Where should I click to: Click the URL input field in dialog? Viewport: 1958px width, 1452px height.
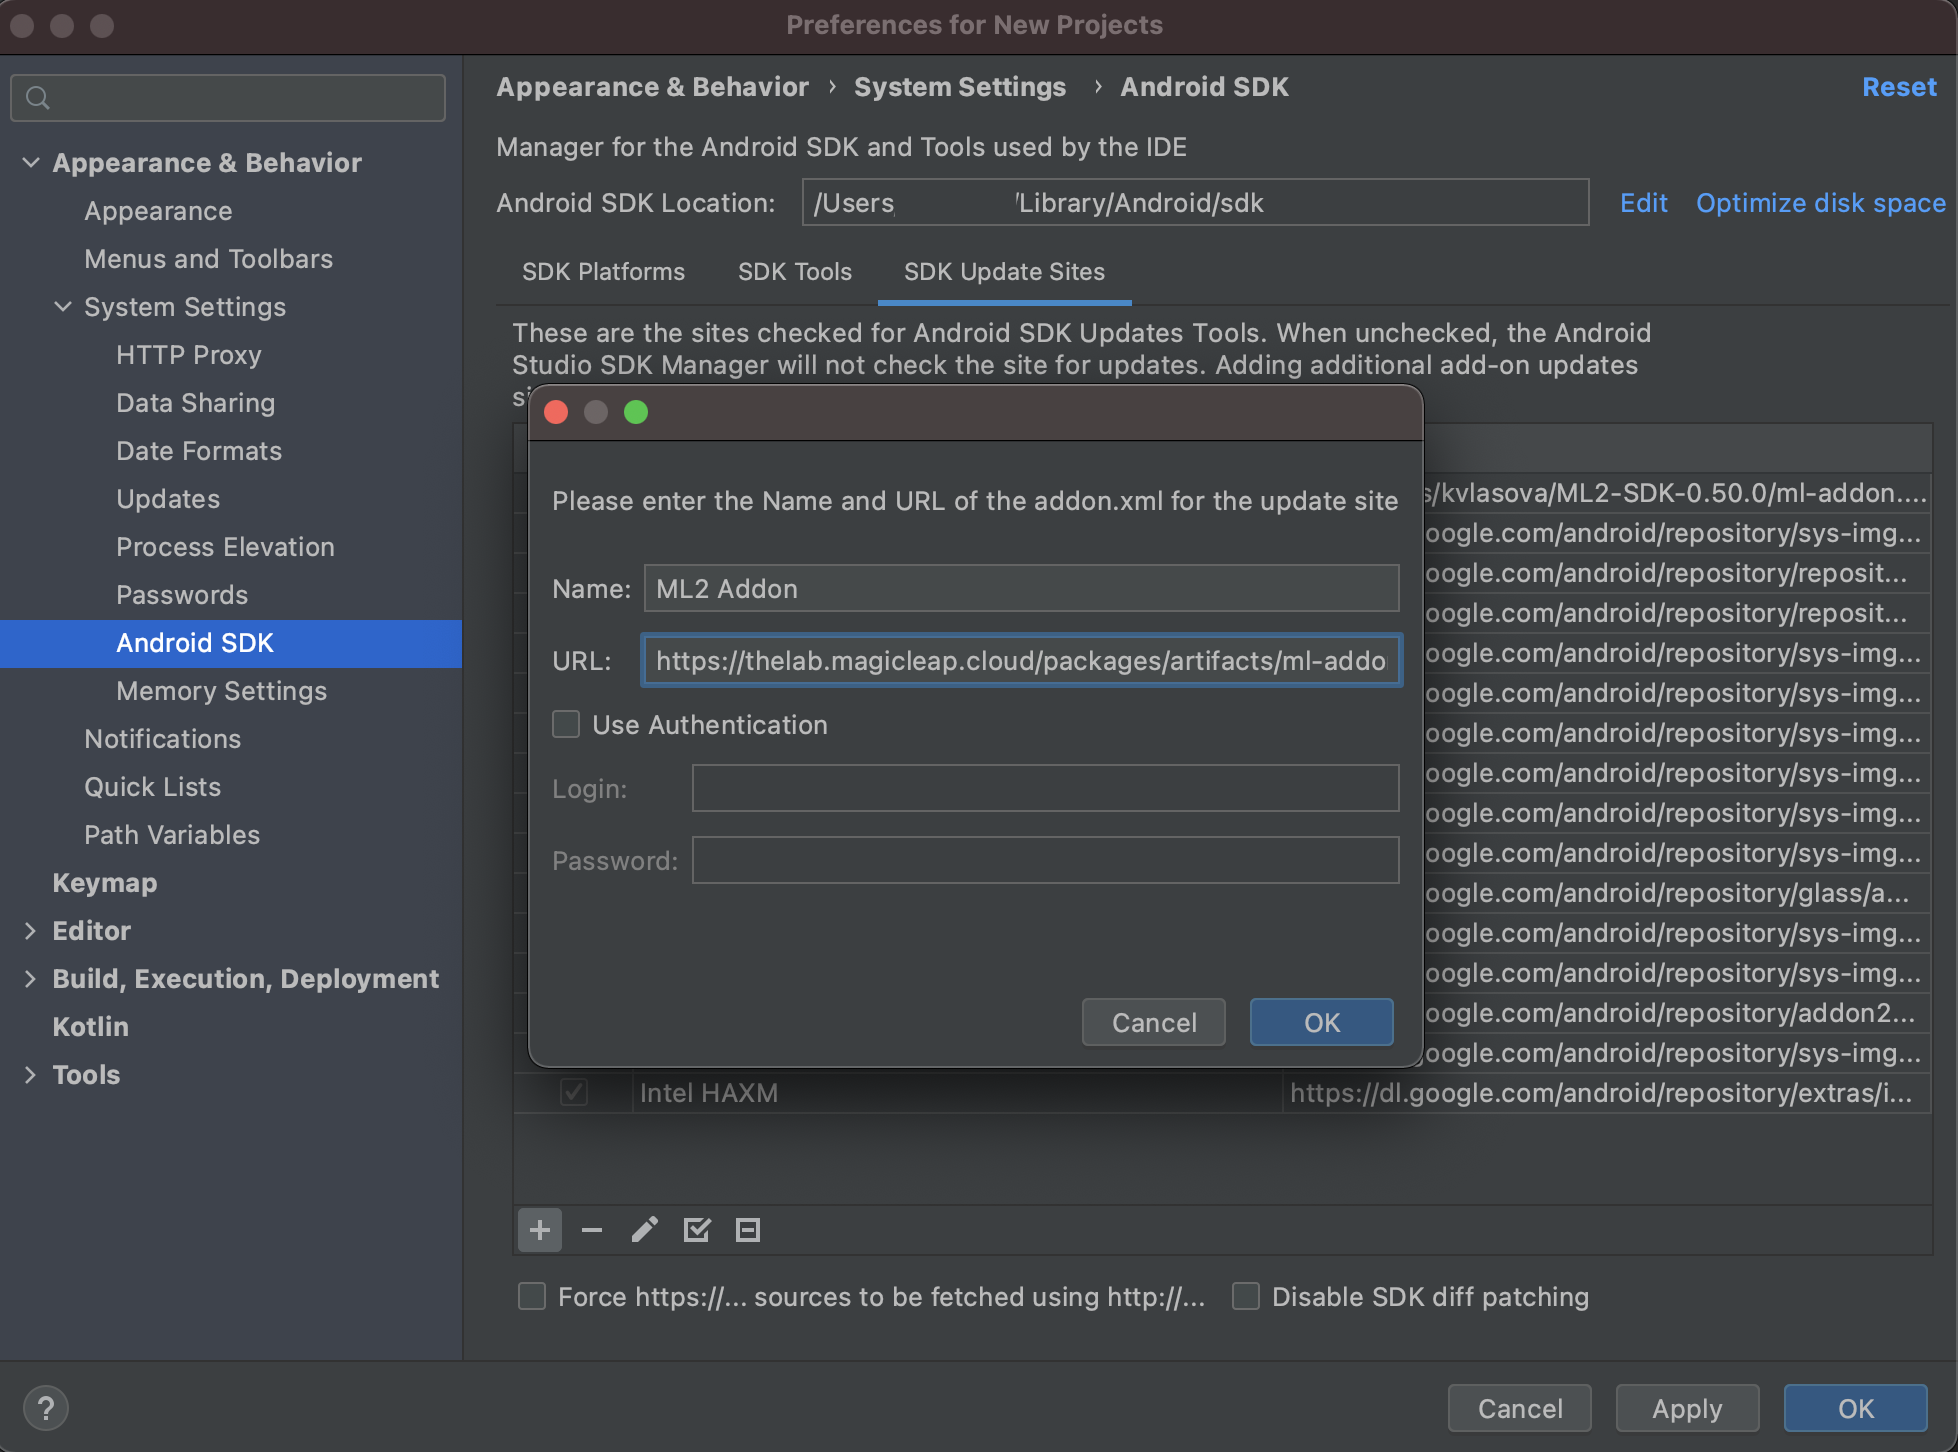click(x=1019, y=660)
